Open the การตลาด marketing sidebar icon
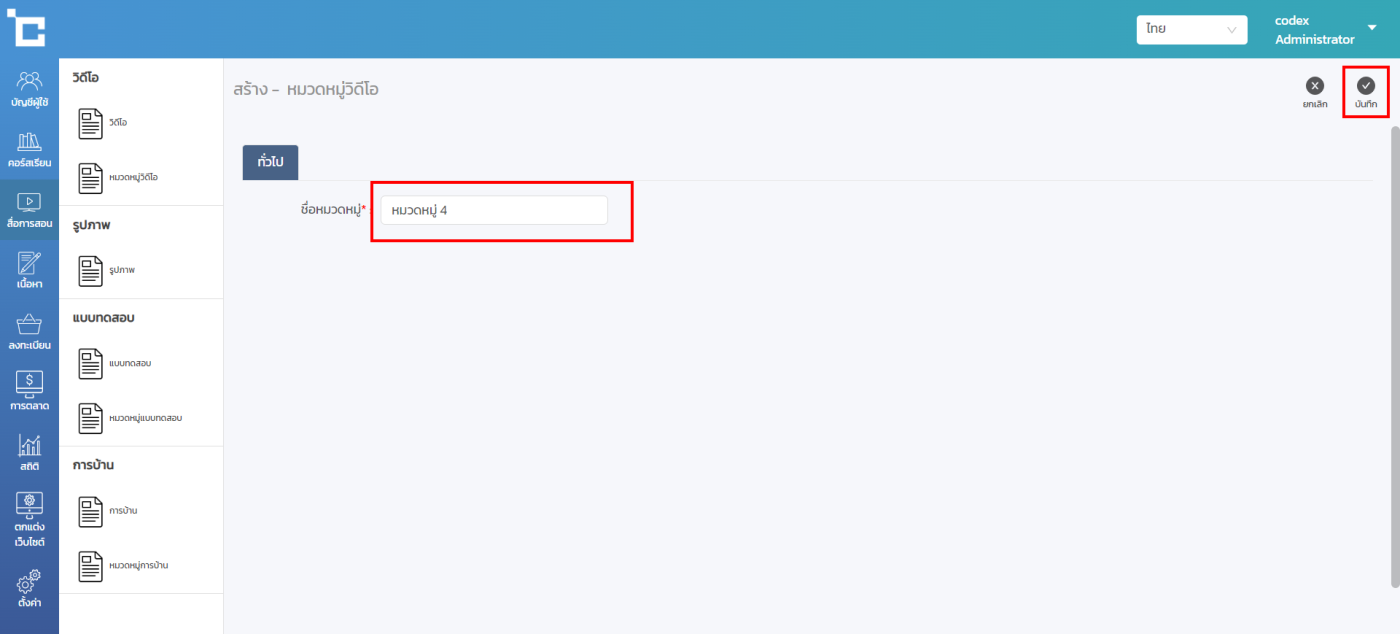 pos(30,385)
